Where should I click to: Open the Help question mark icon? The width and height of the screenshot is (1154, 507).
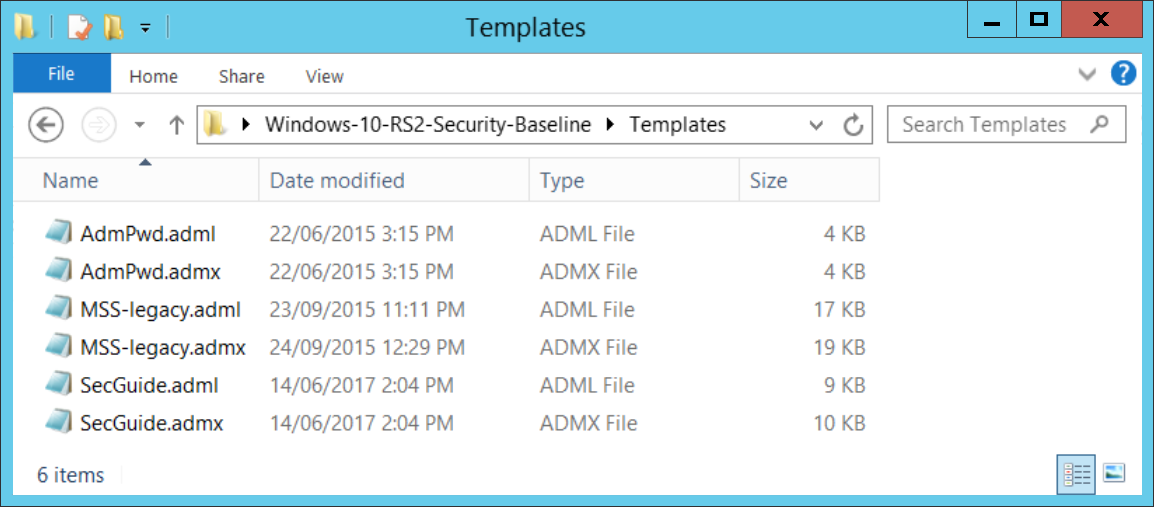1124,74
